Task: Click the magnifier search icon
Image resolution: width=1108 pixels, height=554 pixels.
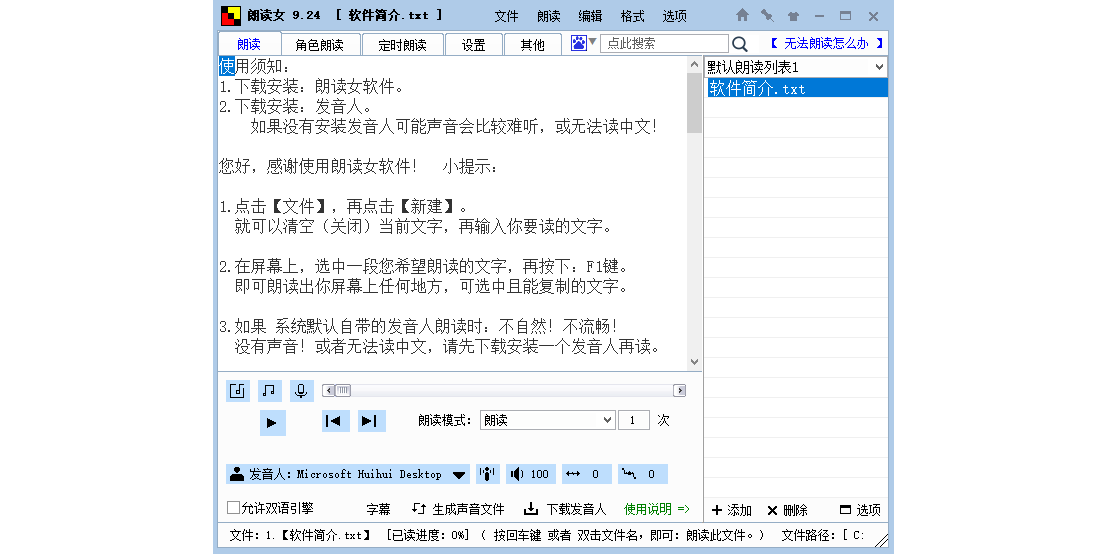Action: tap(740, 44)
